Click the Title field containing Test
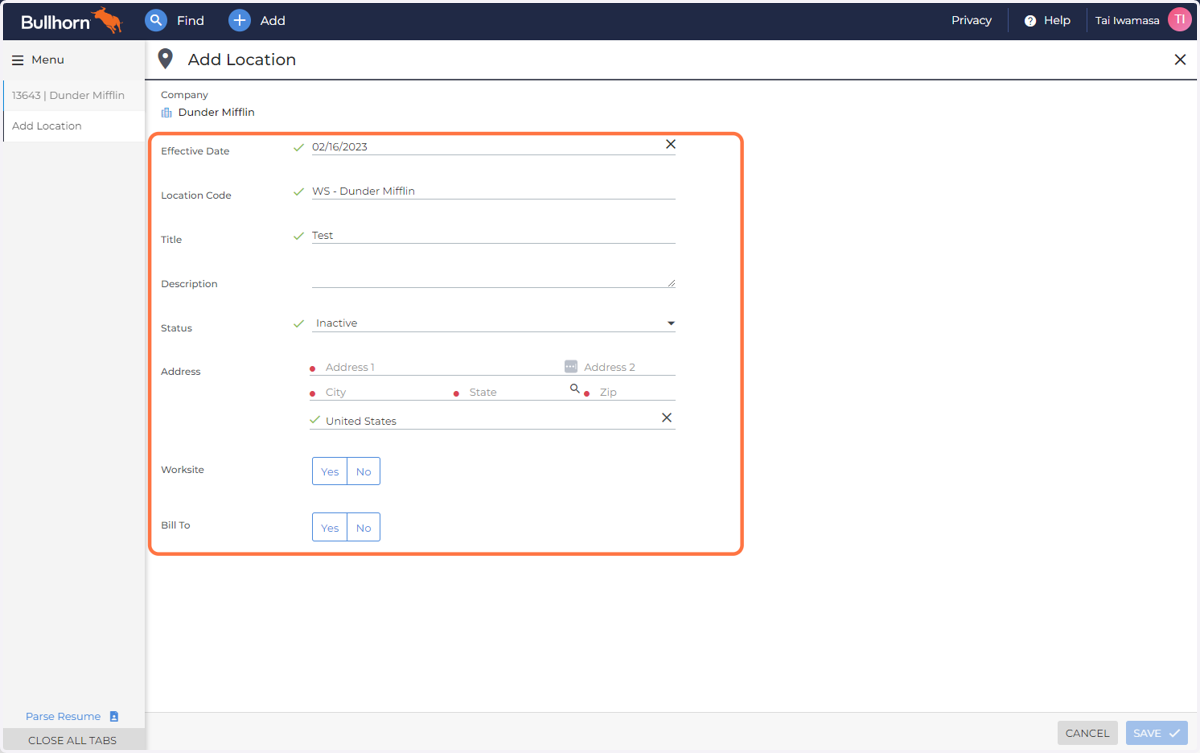This screenshot has width=1200, height=753. [493, 235]
